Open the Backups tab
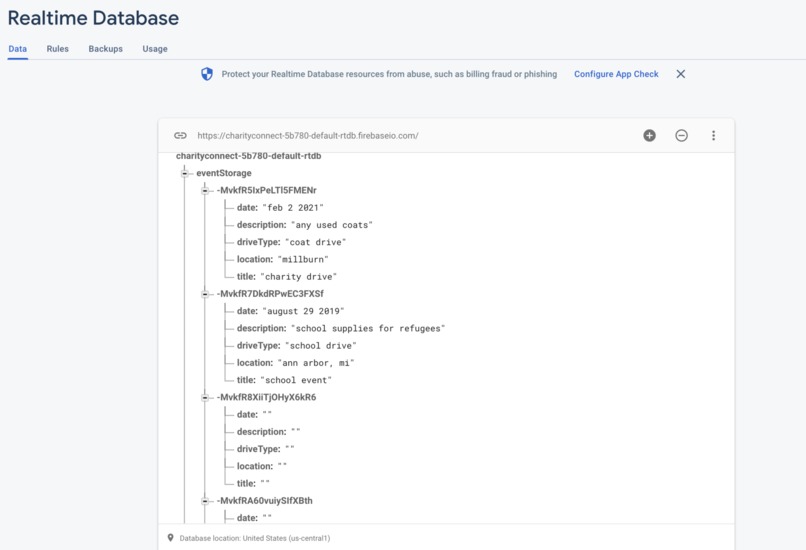Image resolution: width=806 pixels, height=550 pixels. (105, 49)
